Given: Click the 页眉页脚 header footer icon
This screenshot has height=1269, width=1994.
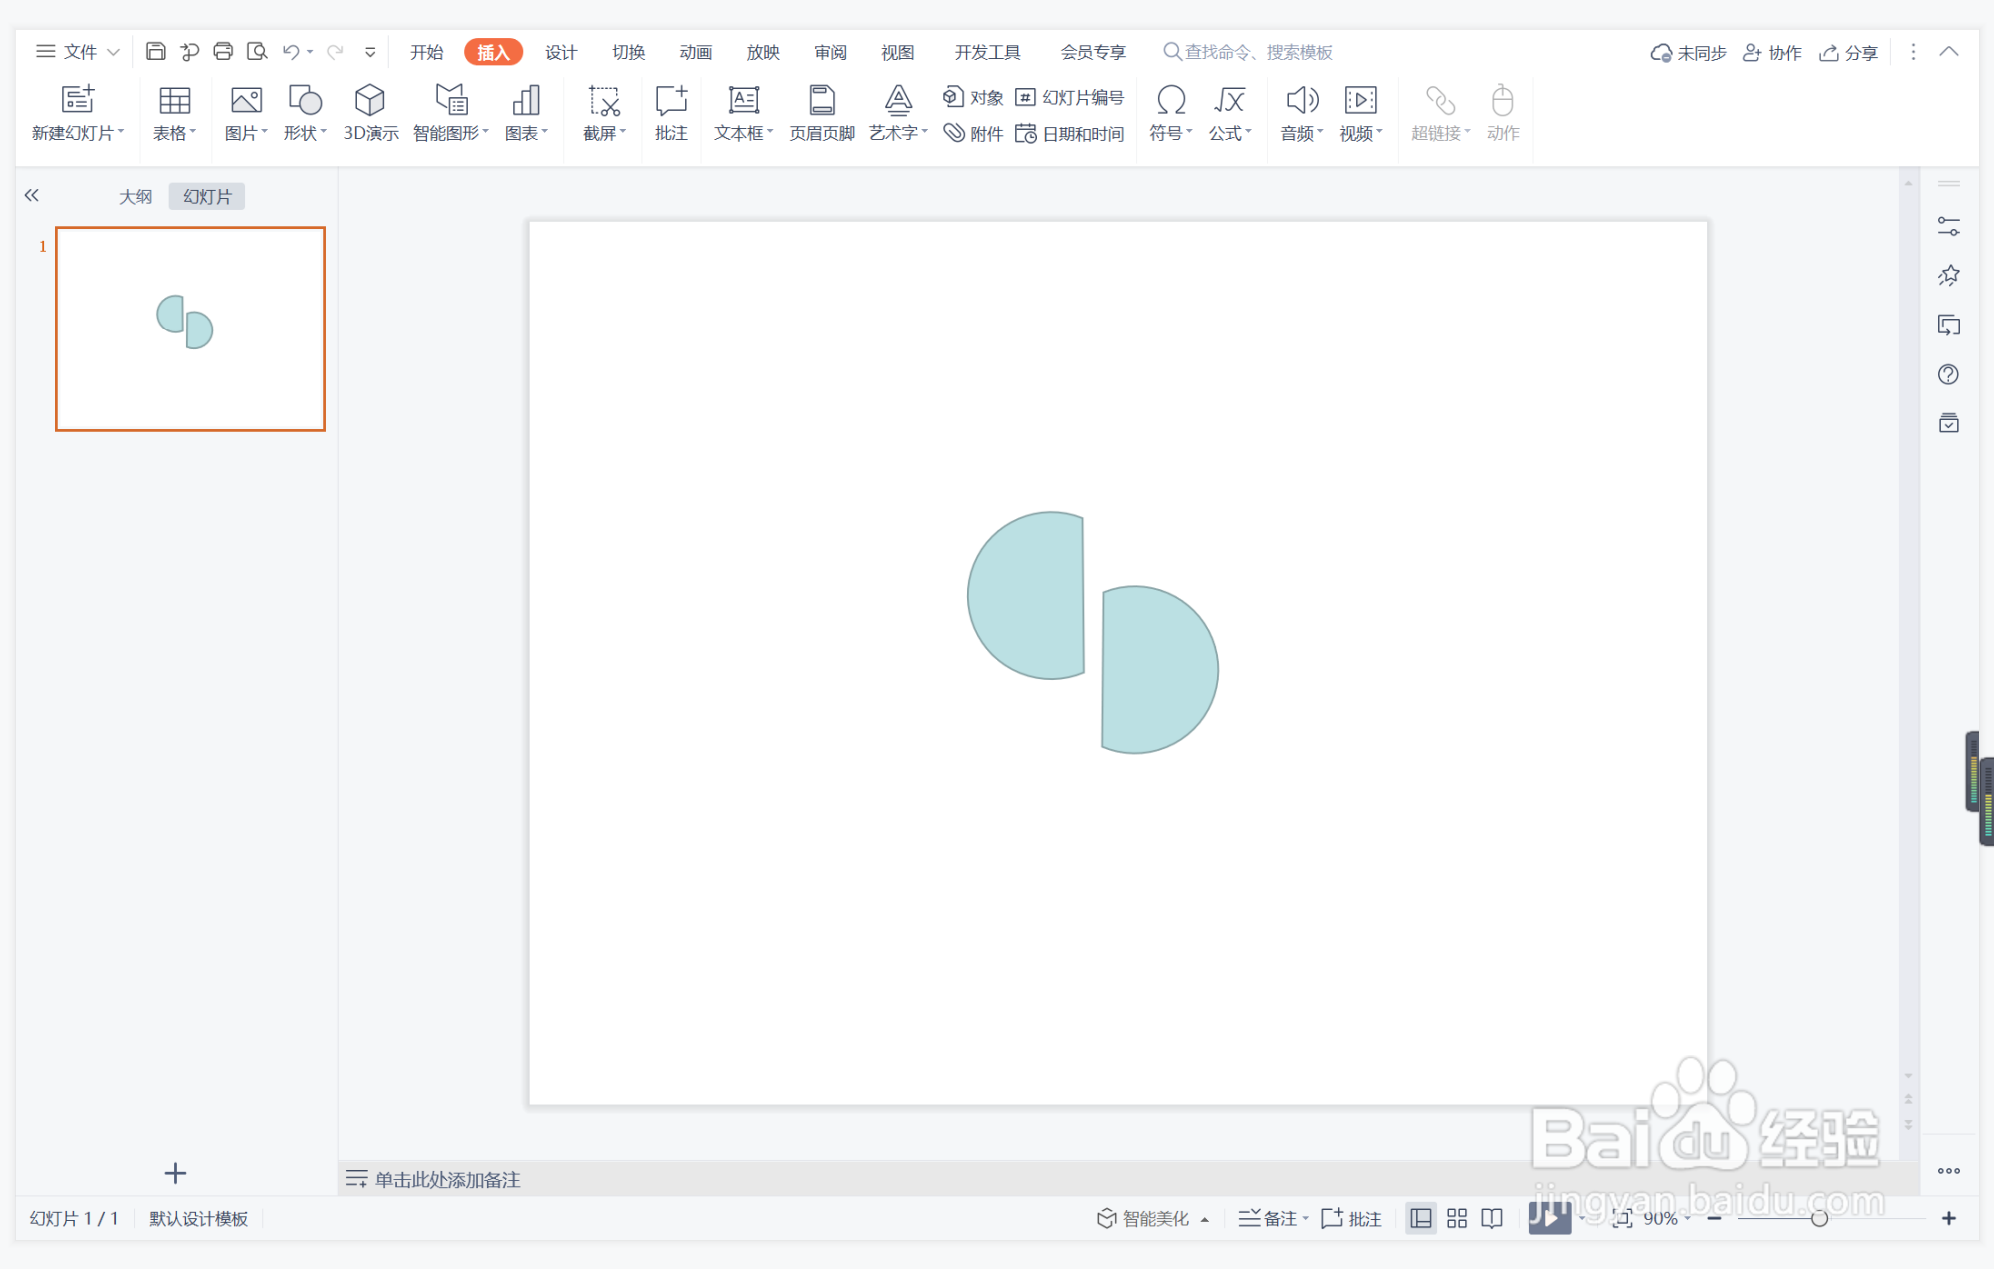Looking at the screenshot, I should coord(821,101).
